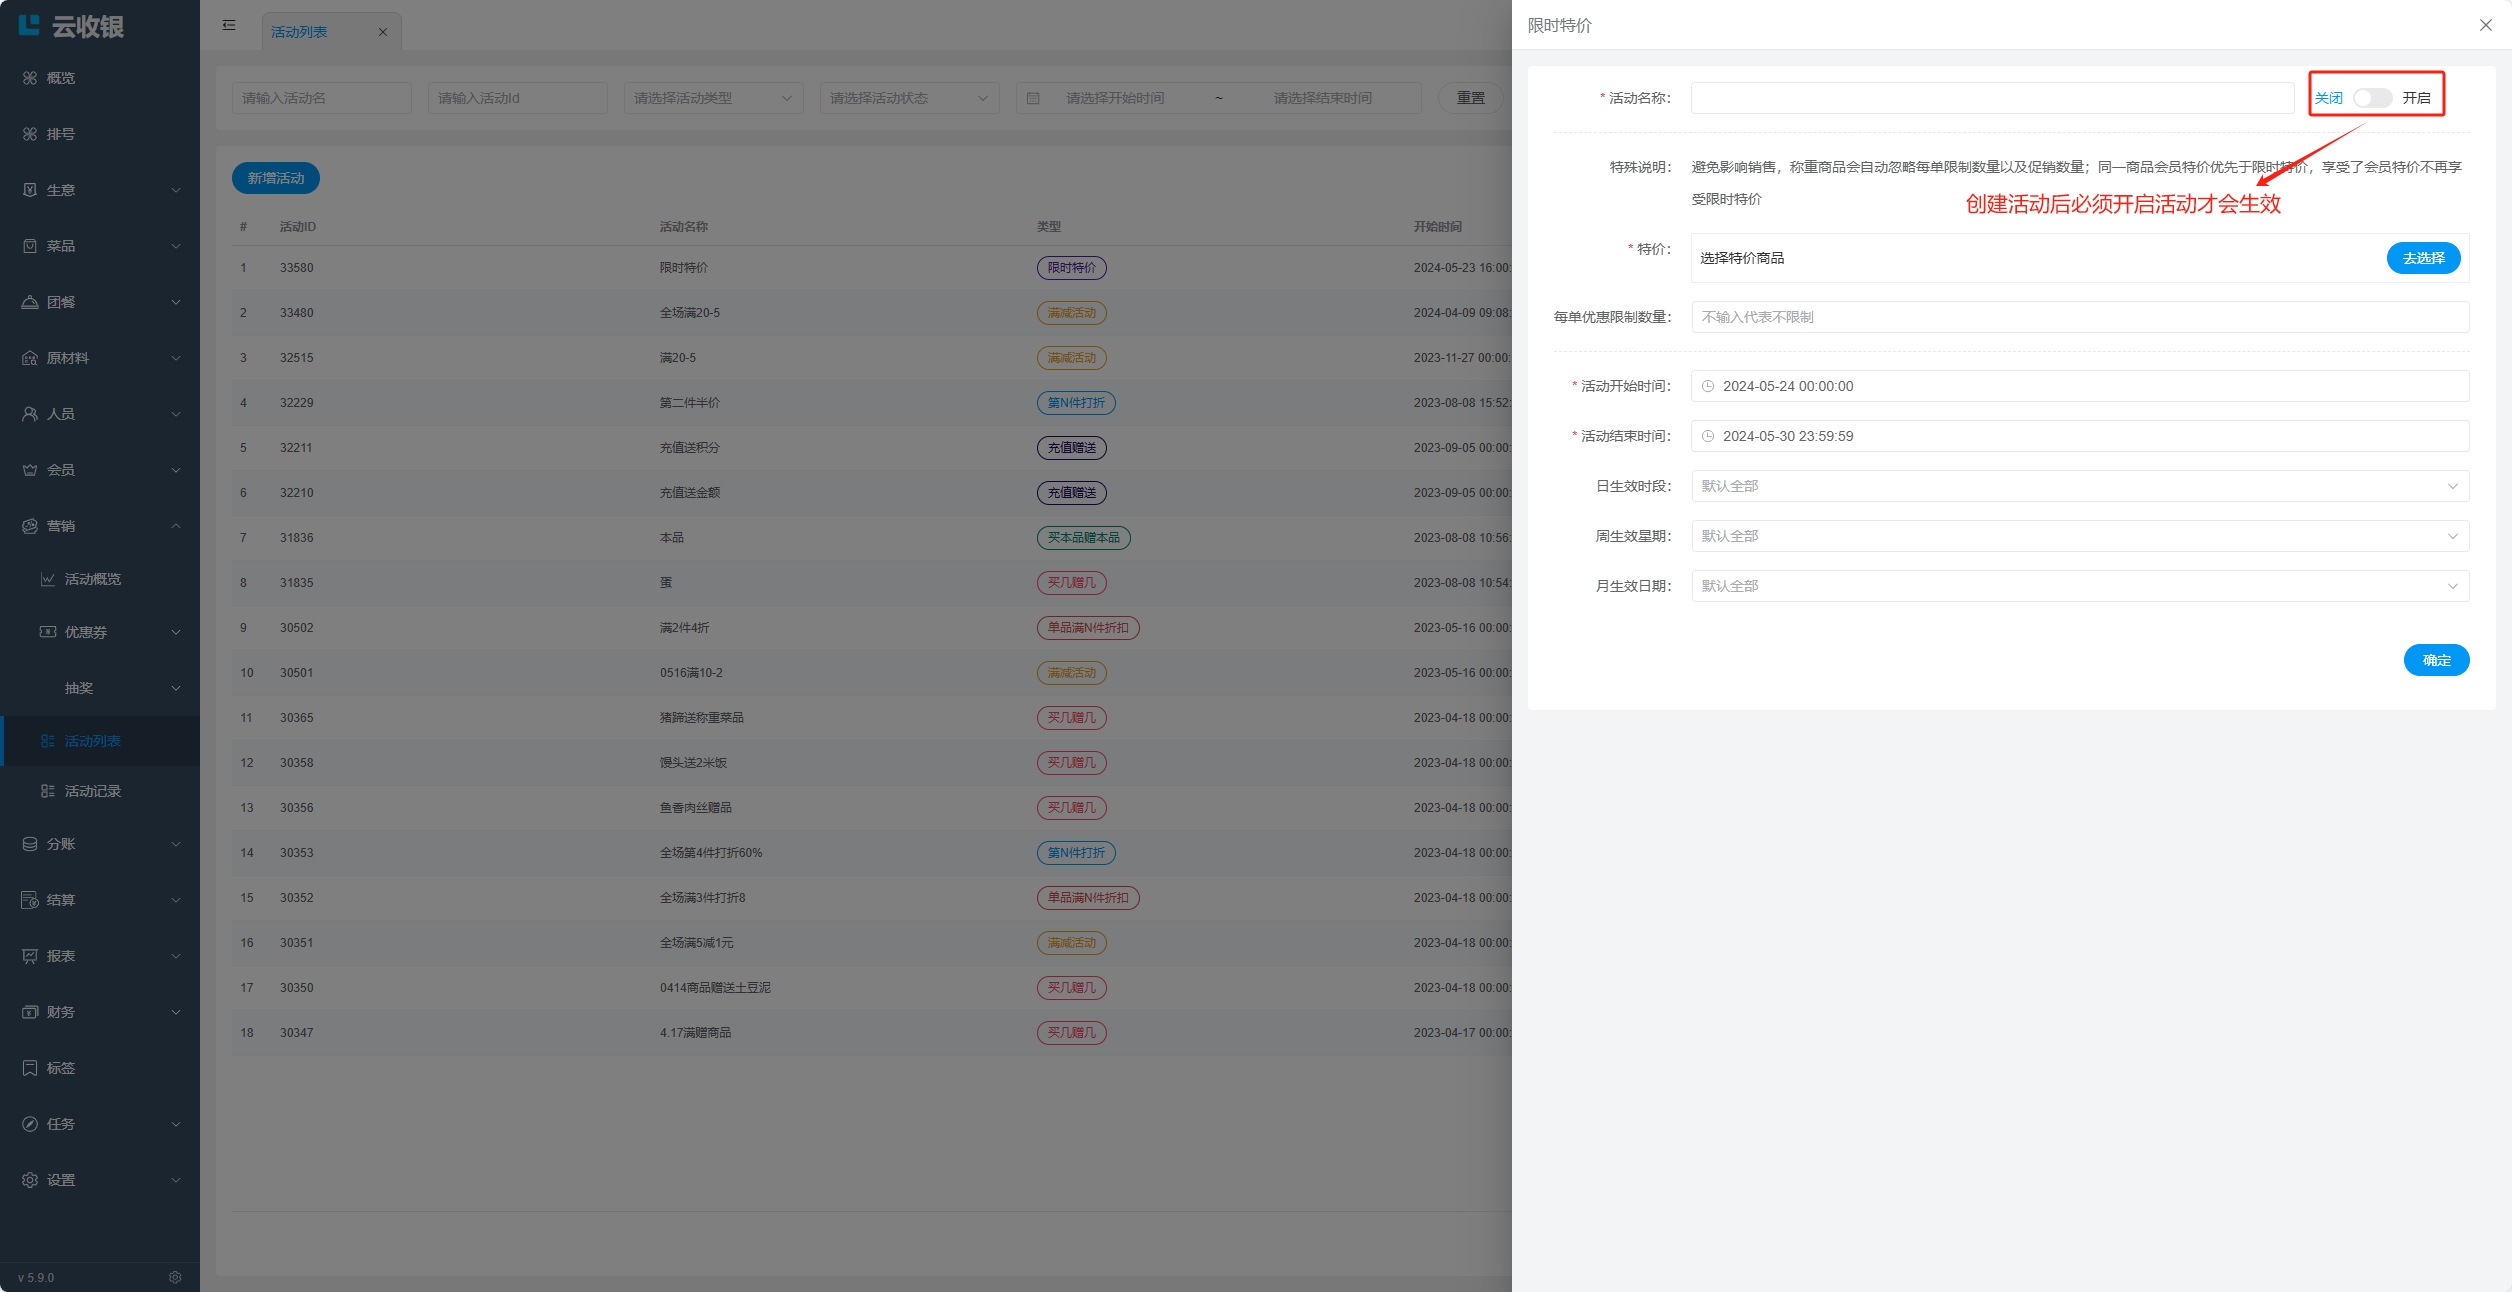Click the sidebar collapse icon

[x=229, y=25]
